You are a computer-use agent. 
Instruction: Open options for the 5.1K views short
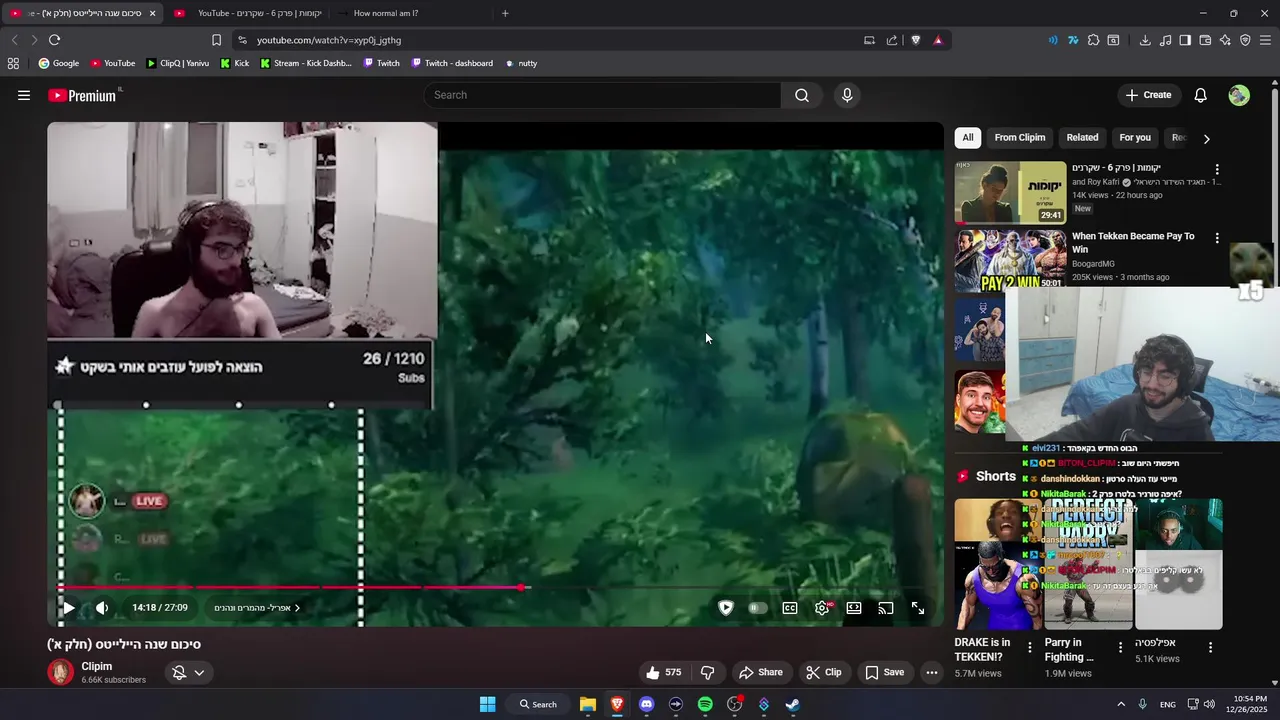coord(1210,648)
